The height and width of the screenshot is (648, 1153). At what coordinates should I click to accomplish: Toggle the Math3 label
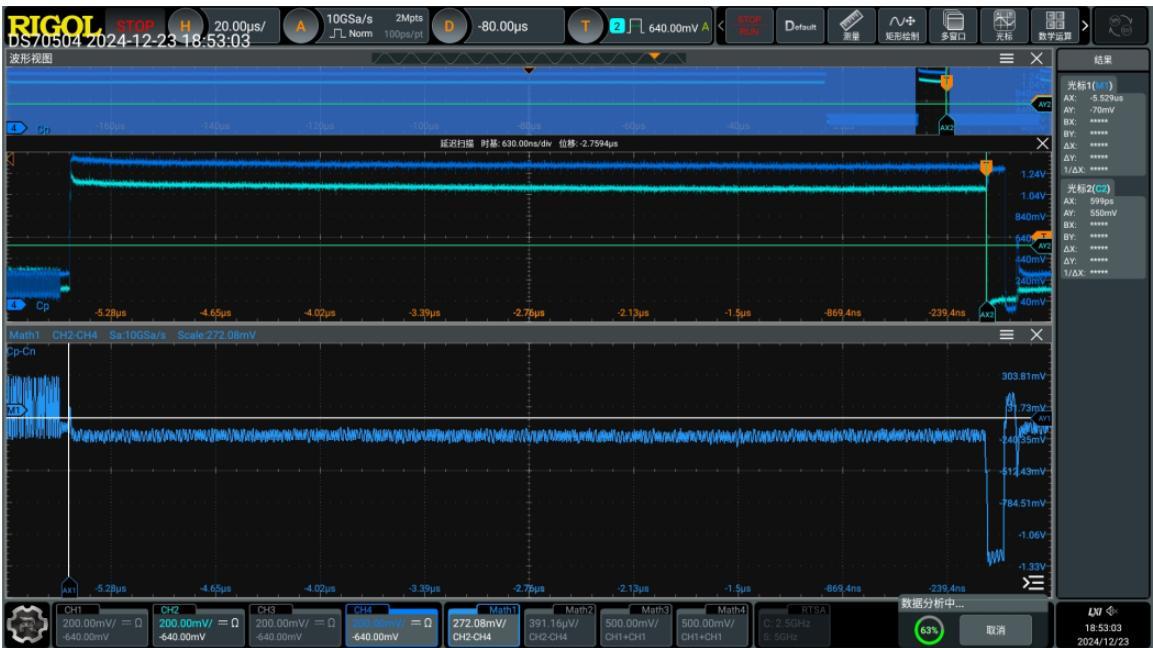pyautogui.click(x=654, y=610)
